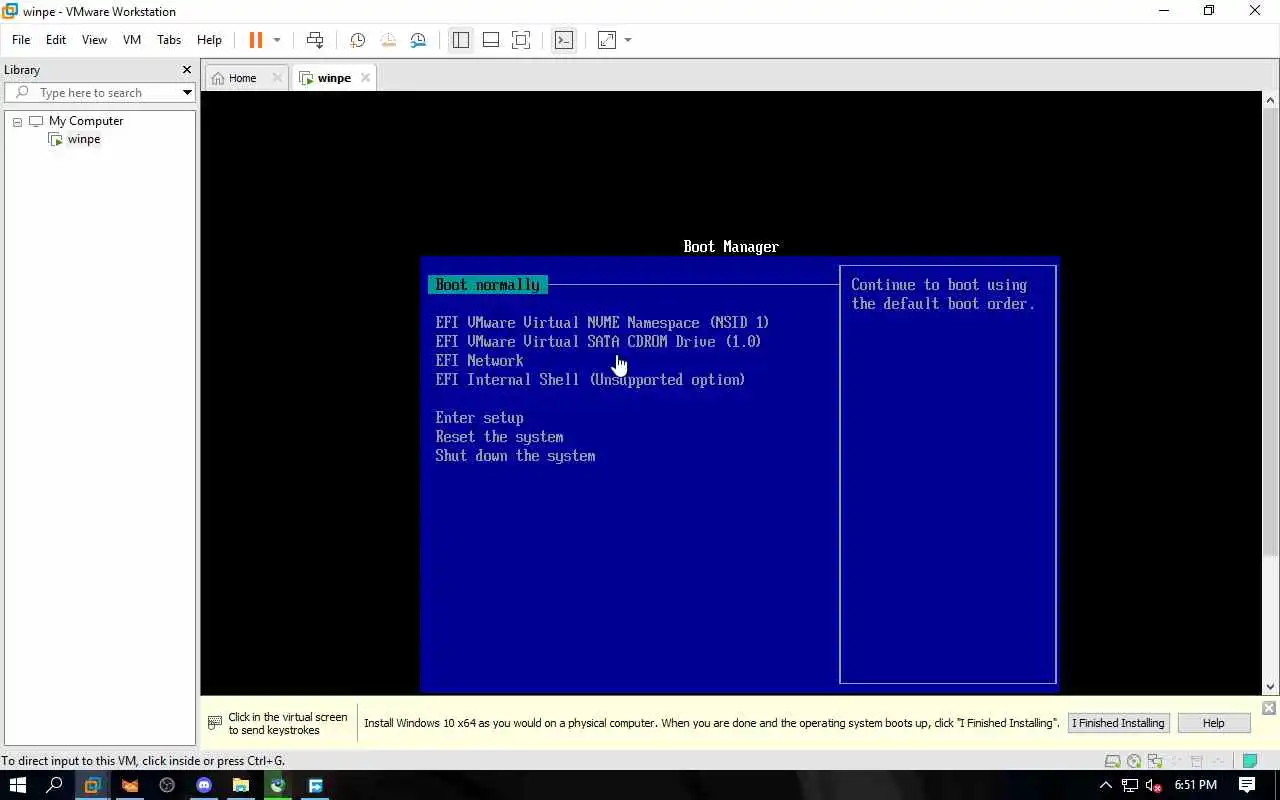Collapse the My Computer tree node
The image size is (1280, 800).
pos(17,122)
